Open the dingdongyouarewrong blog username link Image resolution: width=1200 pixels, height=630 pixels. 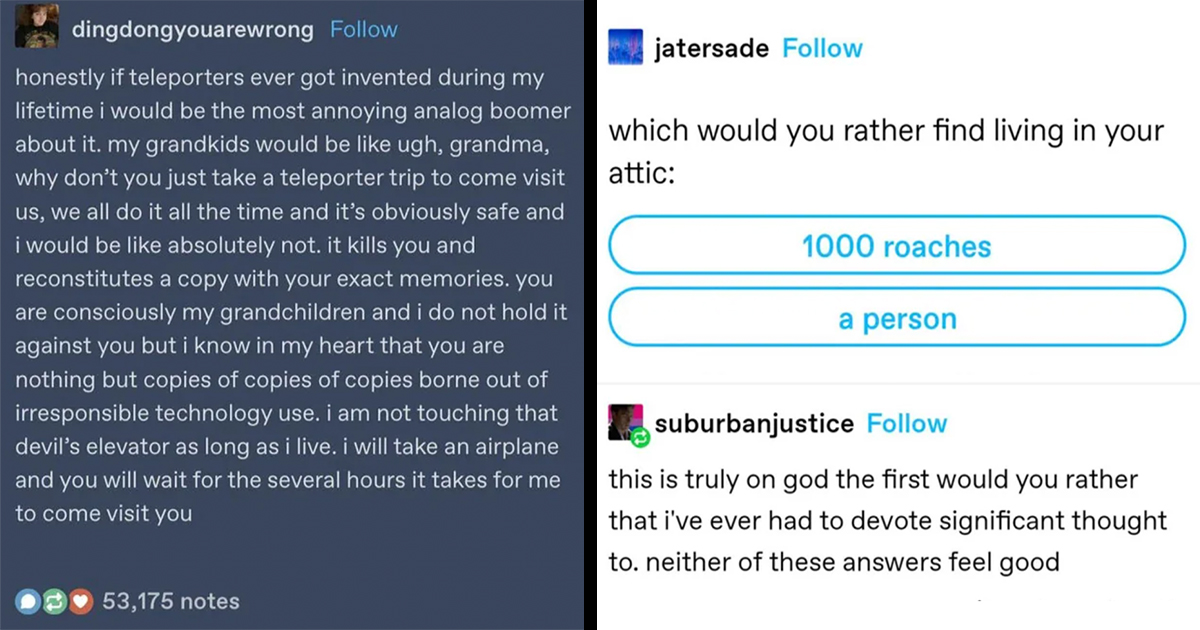tap(193, 30)
